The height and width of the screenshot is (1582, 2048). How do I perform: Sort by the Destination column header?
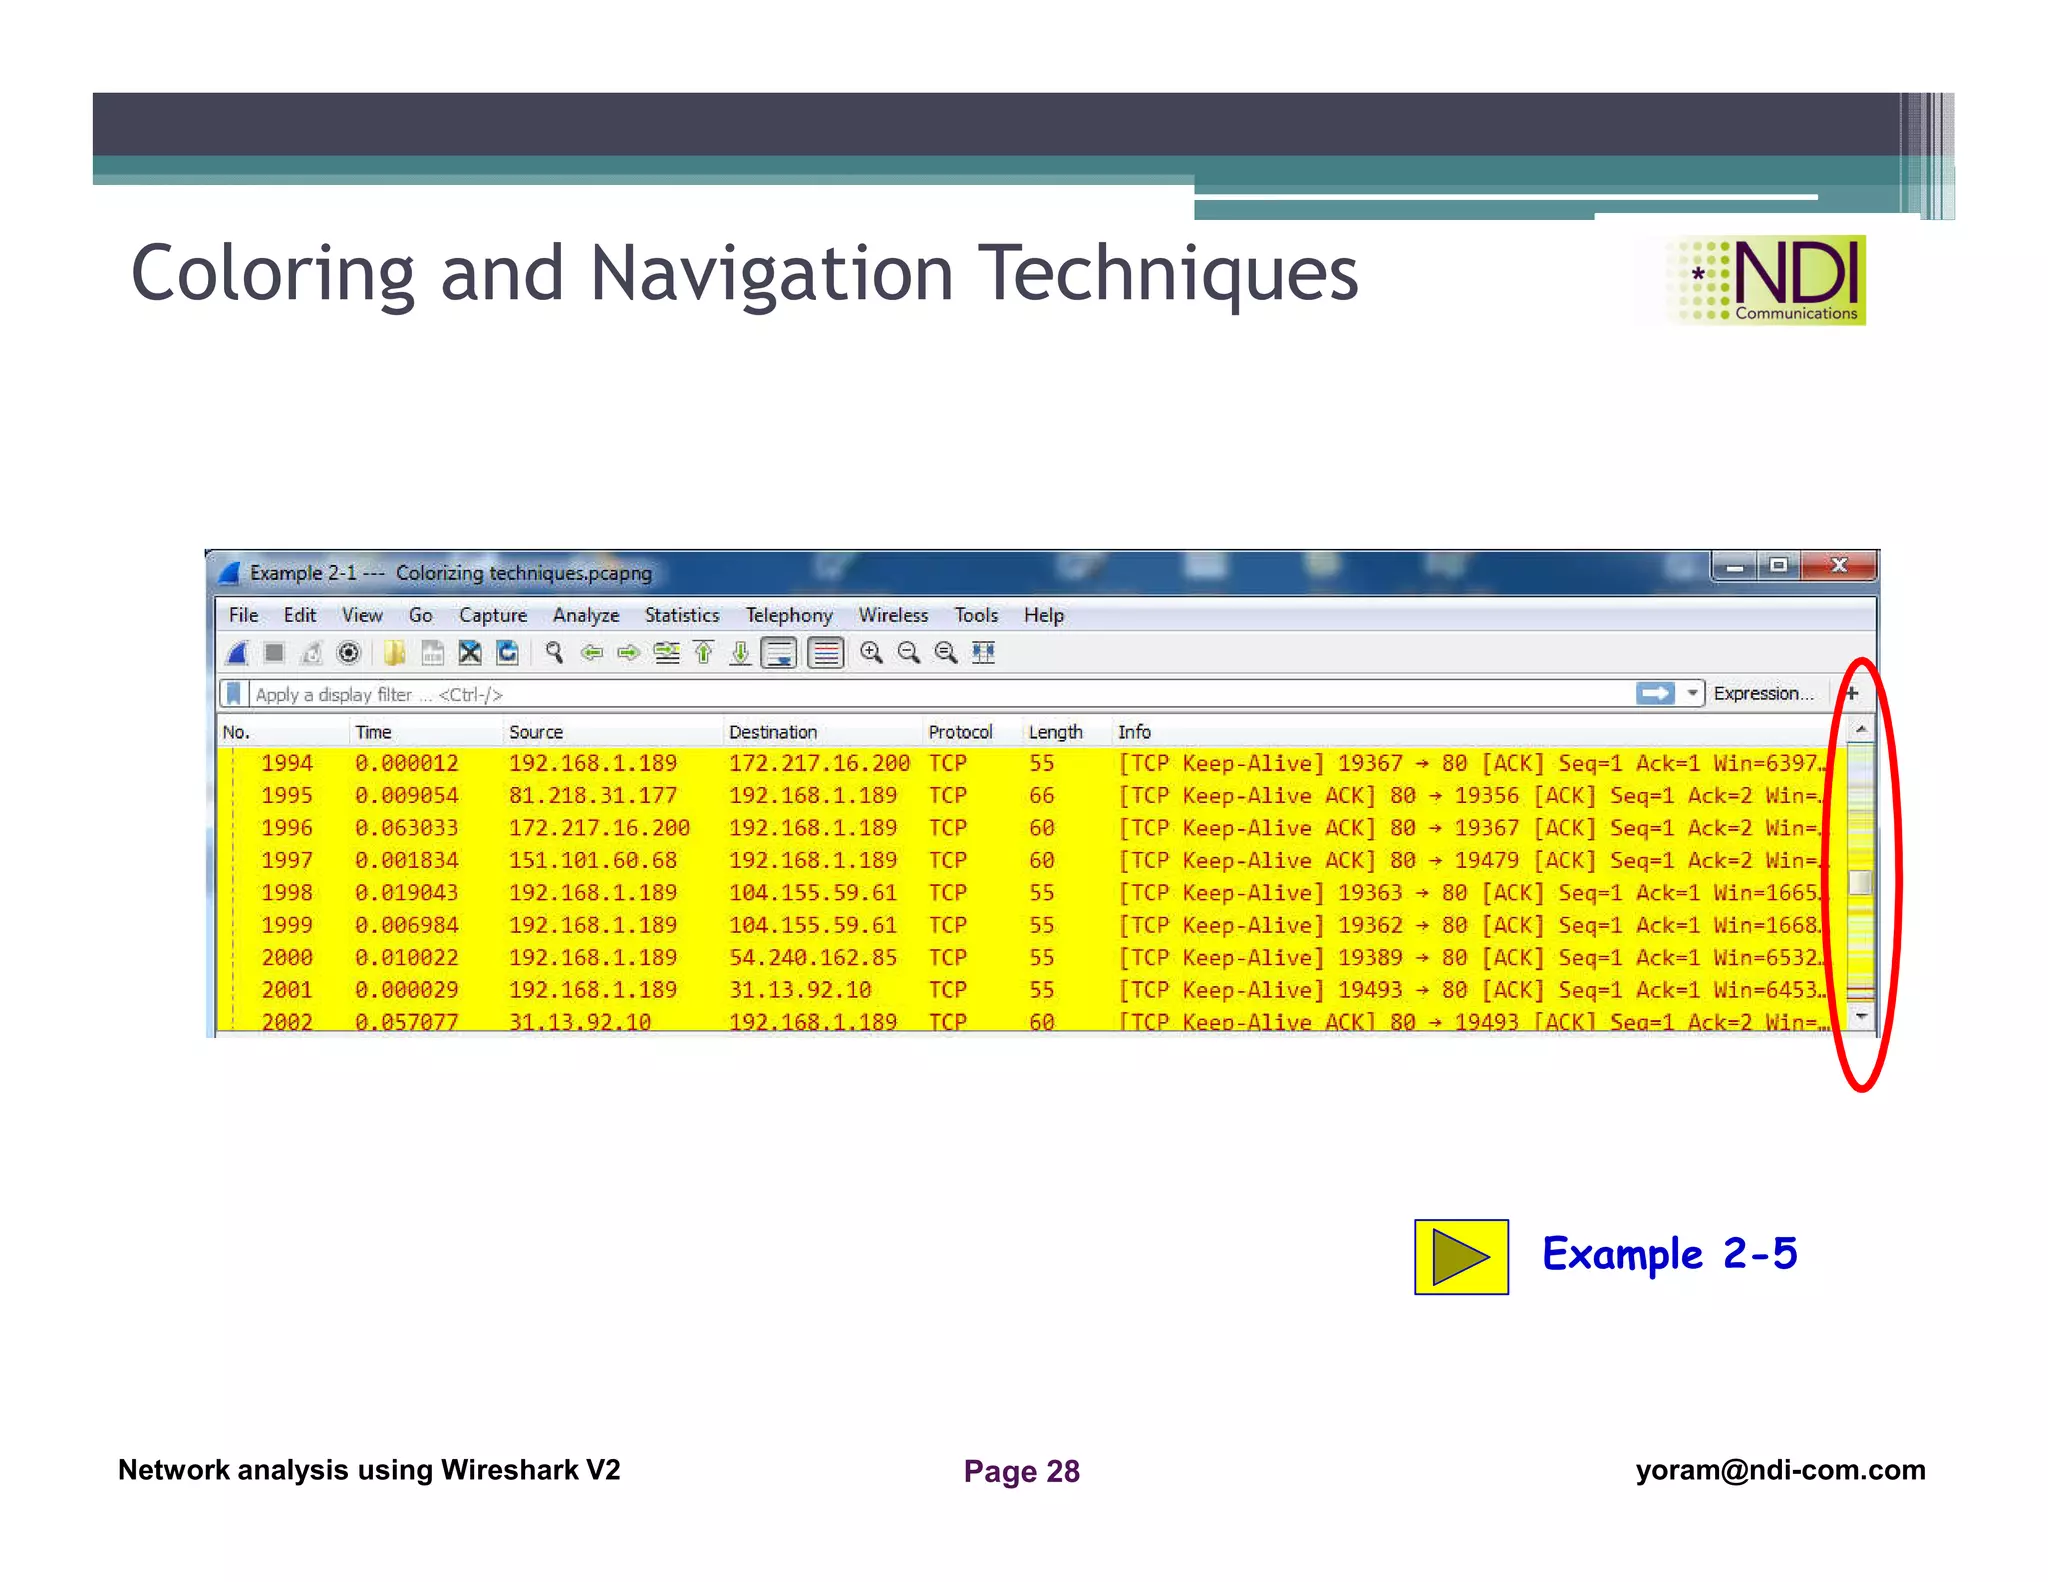pos(823,732)
